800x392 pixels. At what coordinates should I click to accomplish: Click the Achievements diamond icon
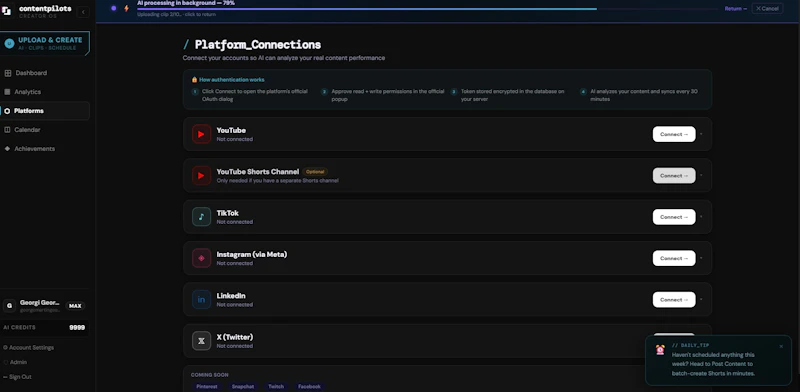7,149
